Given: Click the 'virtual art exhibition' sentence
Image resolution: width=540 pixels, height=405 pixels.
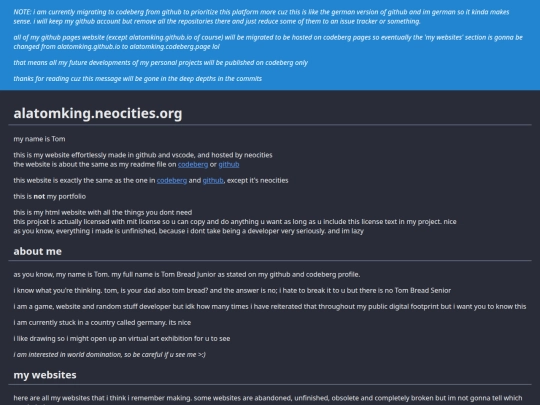Looking at the screenshot, I should click(122, 339).
